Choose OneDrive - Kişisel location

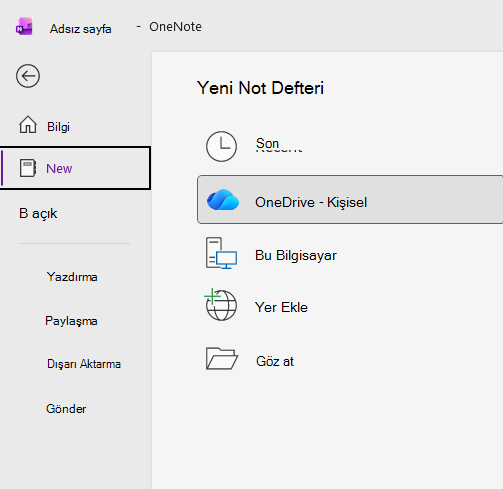click(350, 199)
